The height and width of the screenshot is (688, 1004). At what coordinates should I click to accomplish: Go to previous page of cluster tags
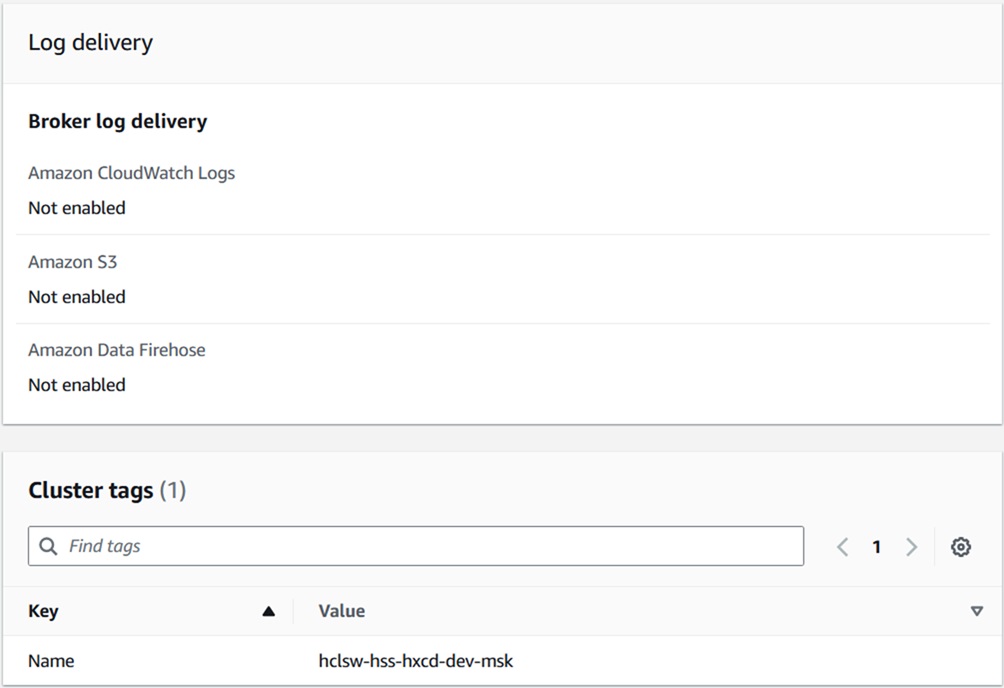[842, 547]
